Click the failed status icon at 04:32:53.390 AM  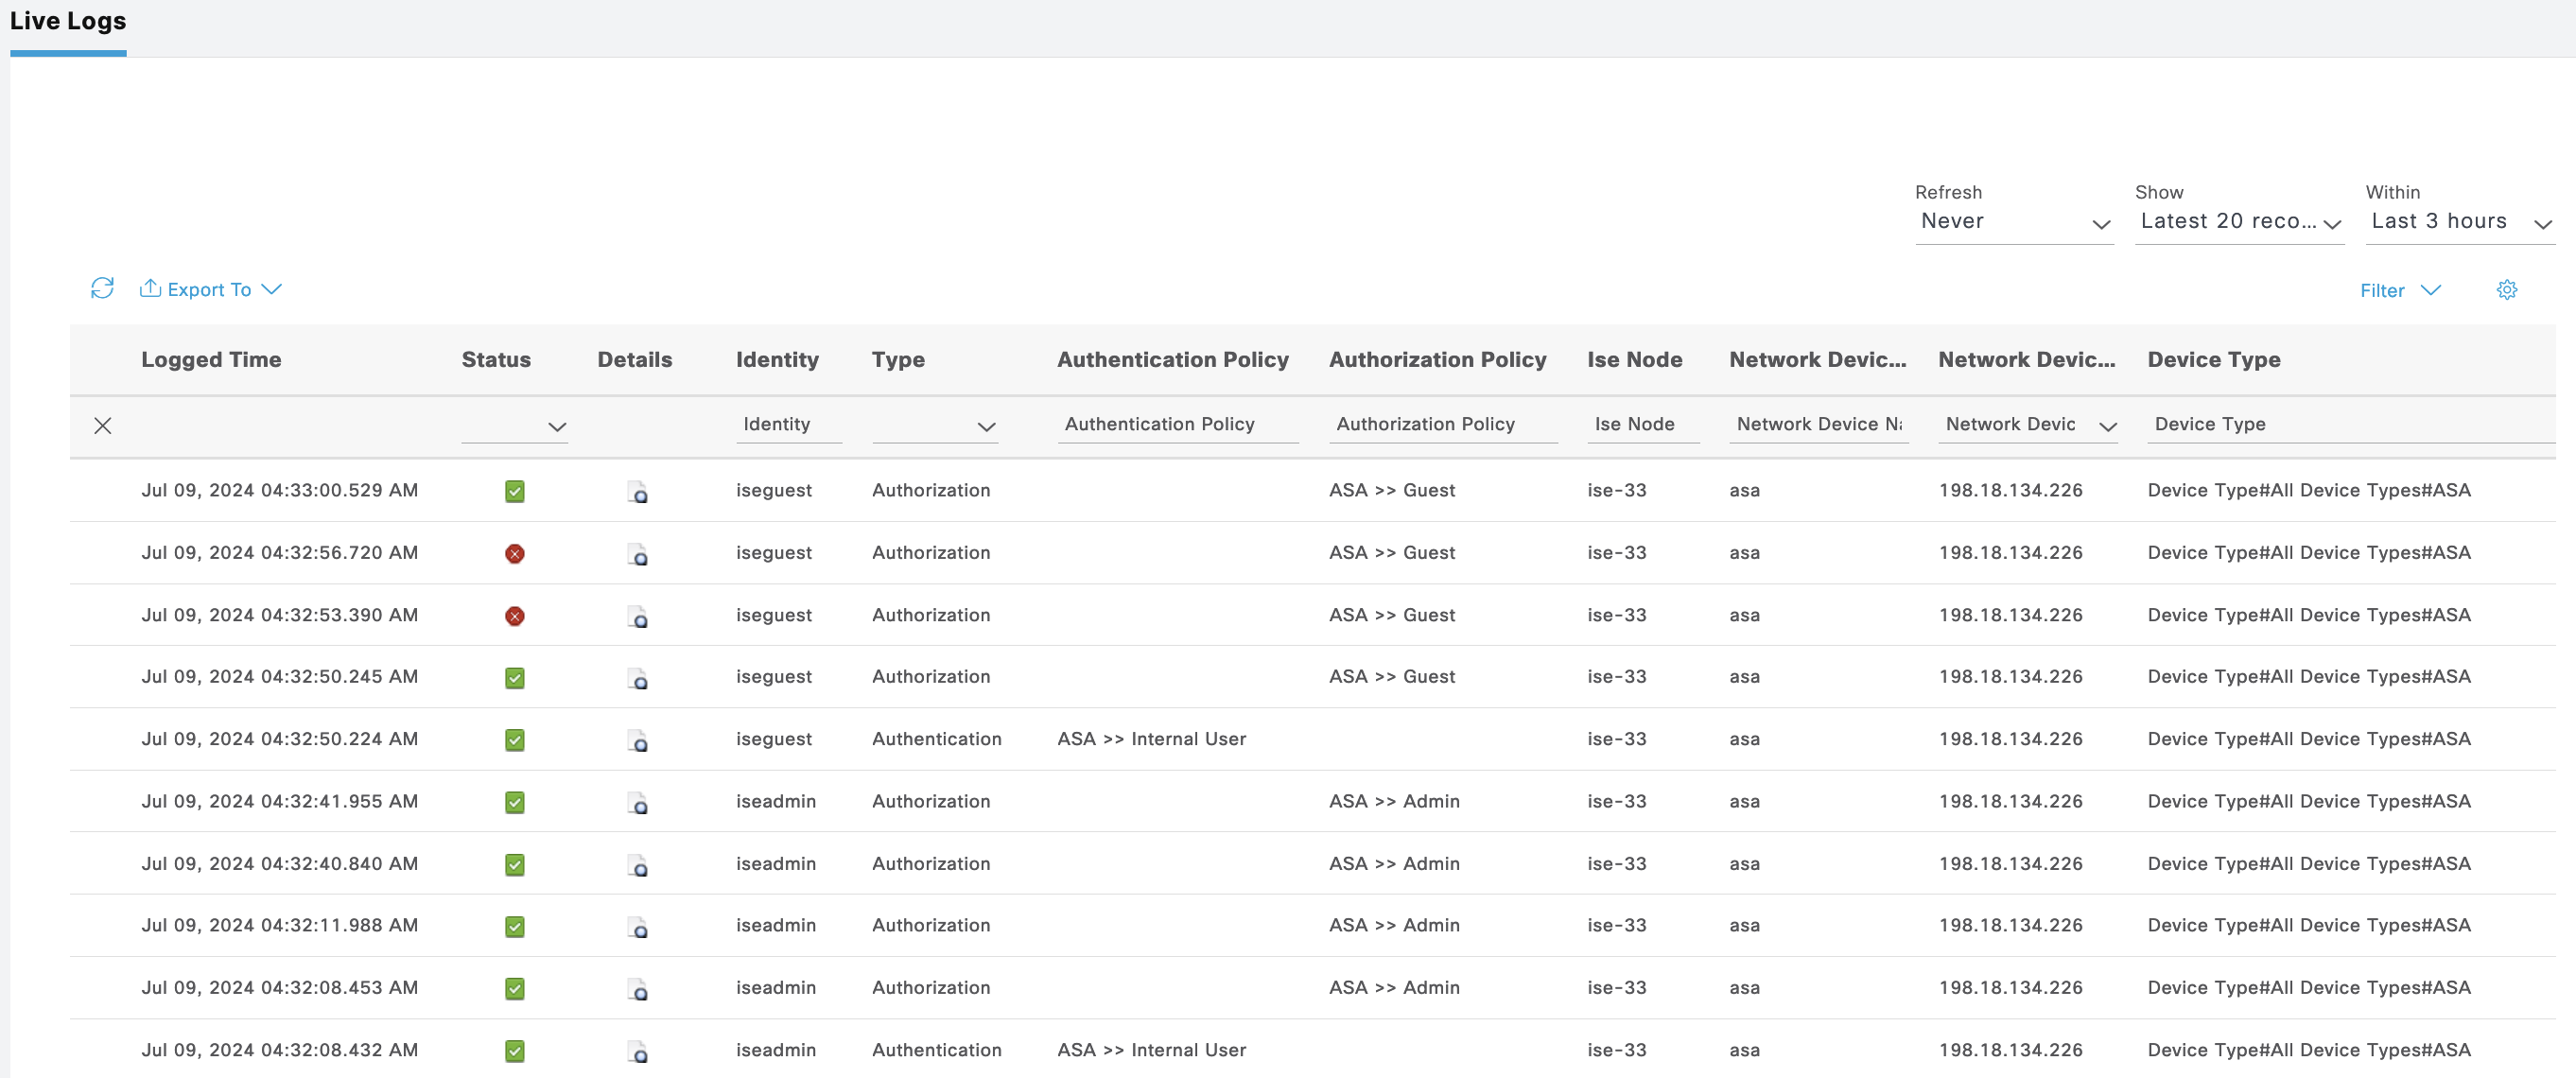pyautogui.click(x=514, y=616)
